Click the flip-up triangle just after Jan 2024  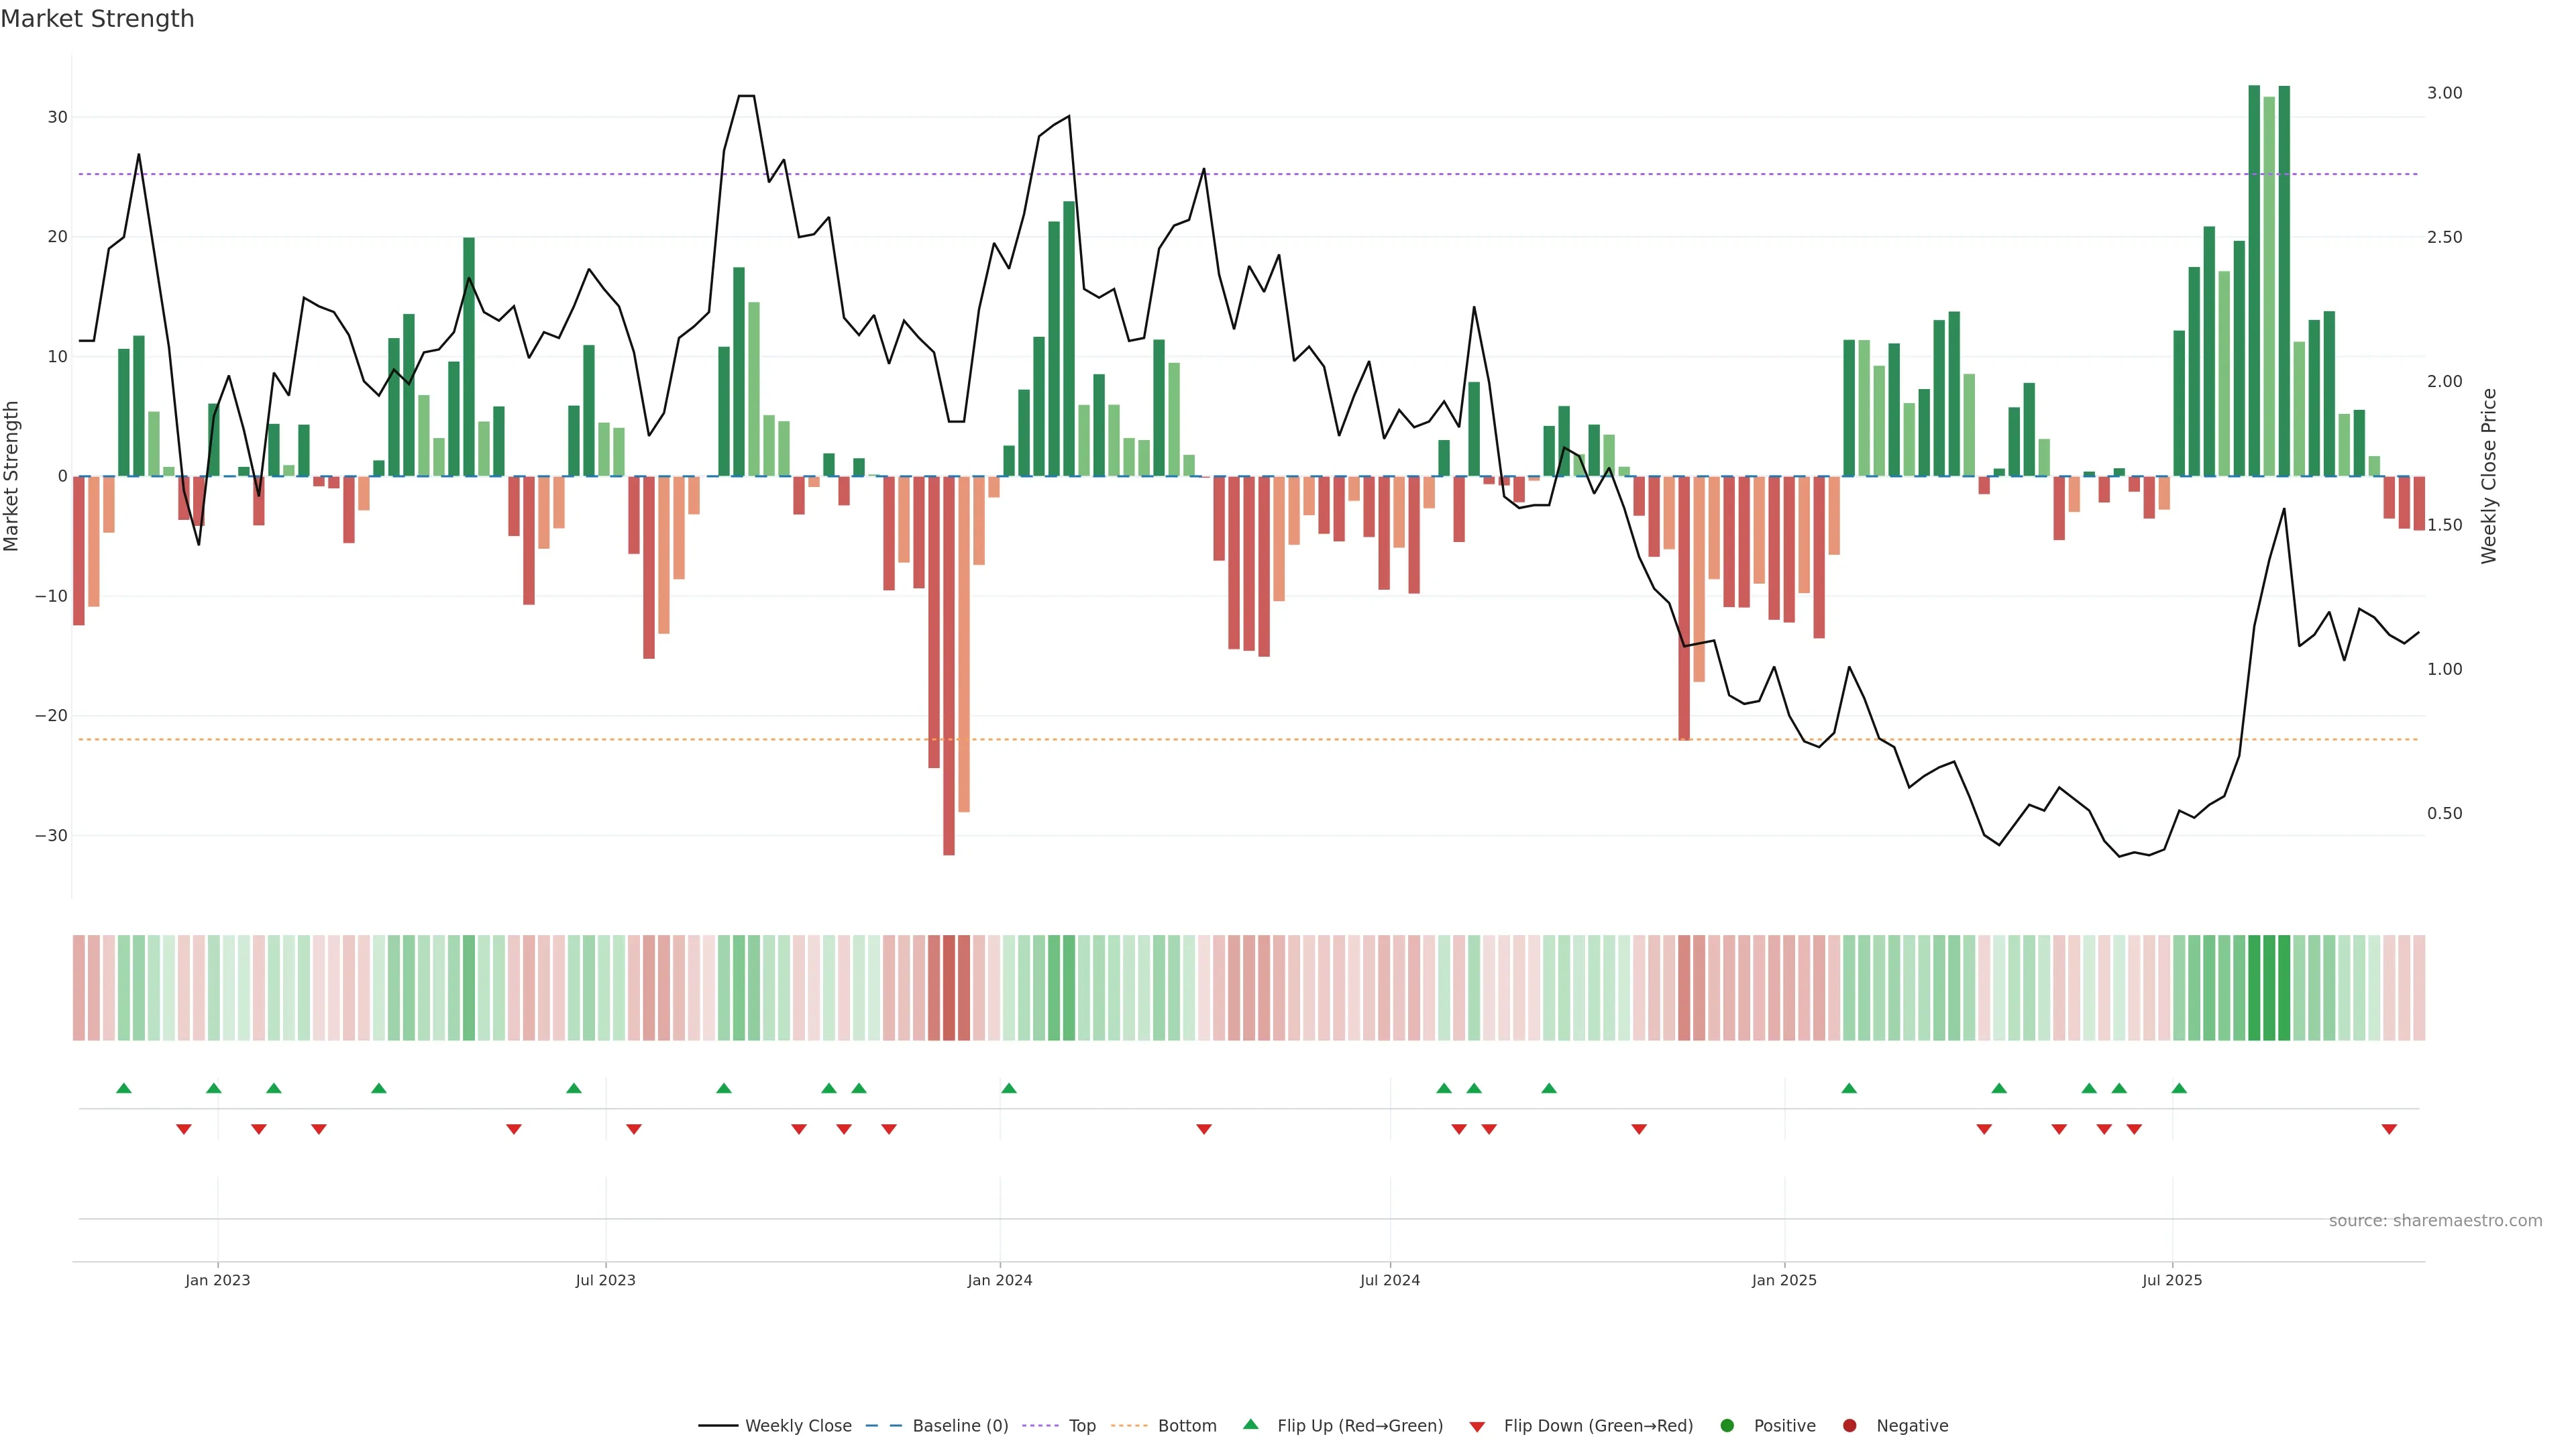pos(1009,1088)
